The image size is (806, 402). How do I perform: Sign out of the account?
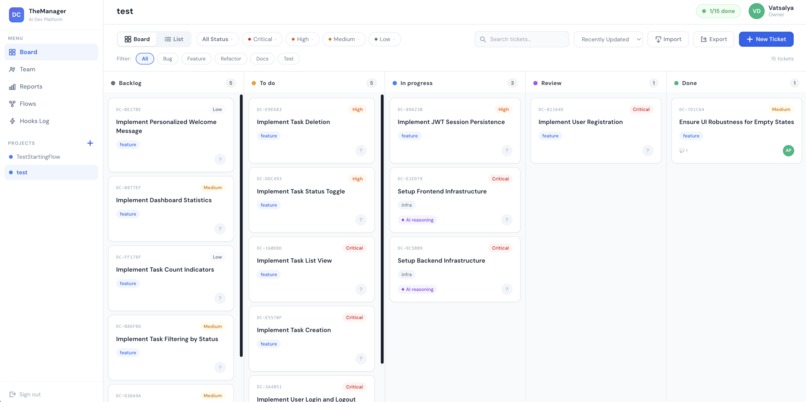(25, 394)
